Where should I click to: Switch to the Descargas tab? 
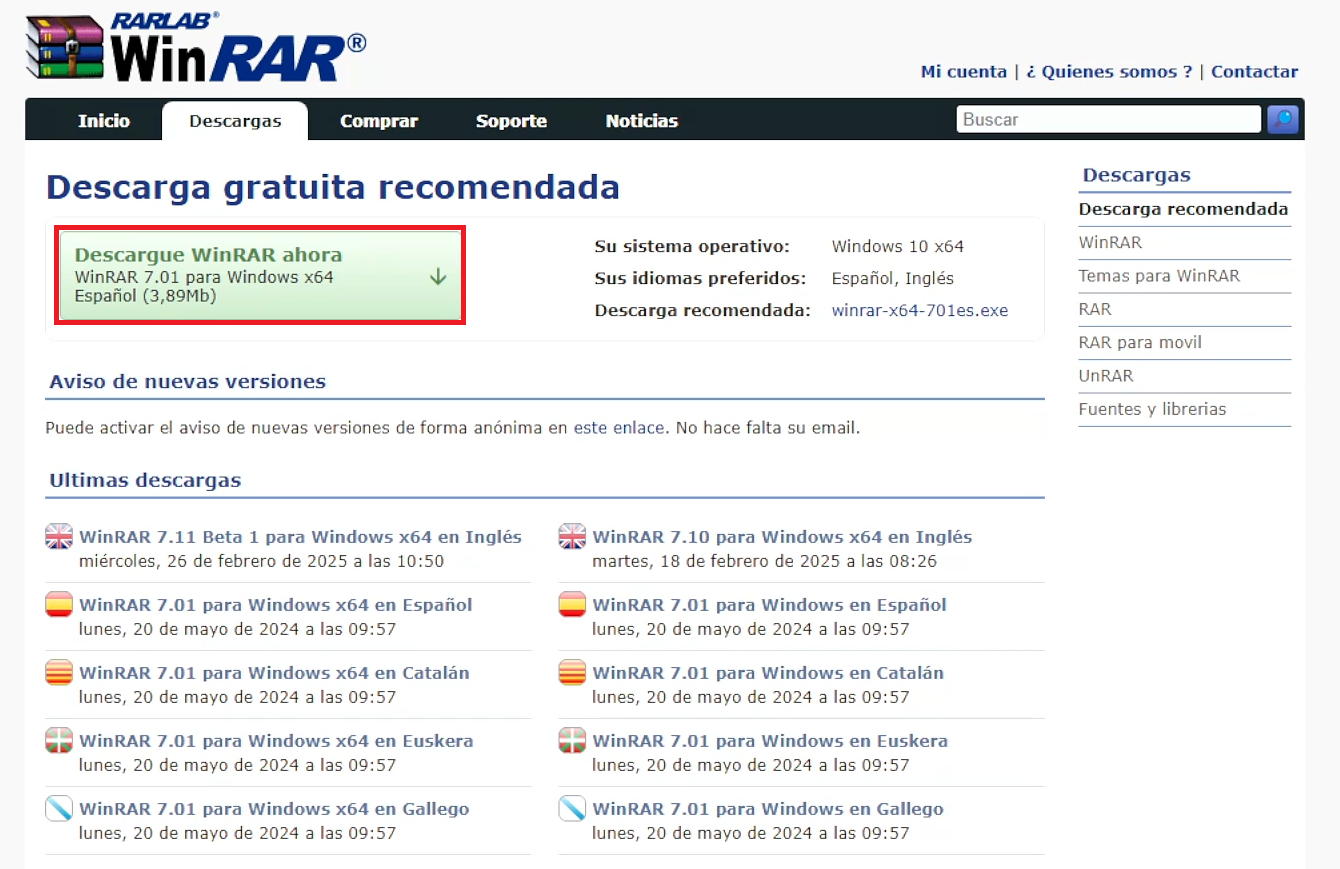pyautogui.click(x=235, y=120)
